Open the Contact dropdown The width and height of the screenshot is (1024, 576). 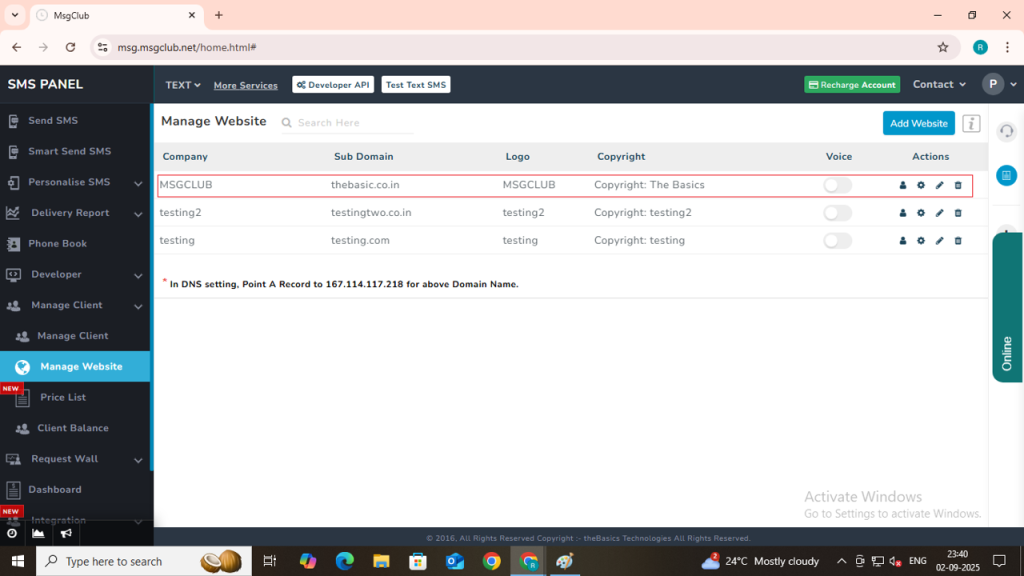pos(939,84)
